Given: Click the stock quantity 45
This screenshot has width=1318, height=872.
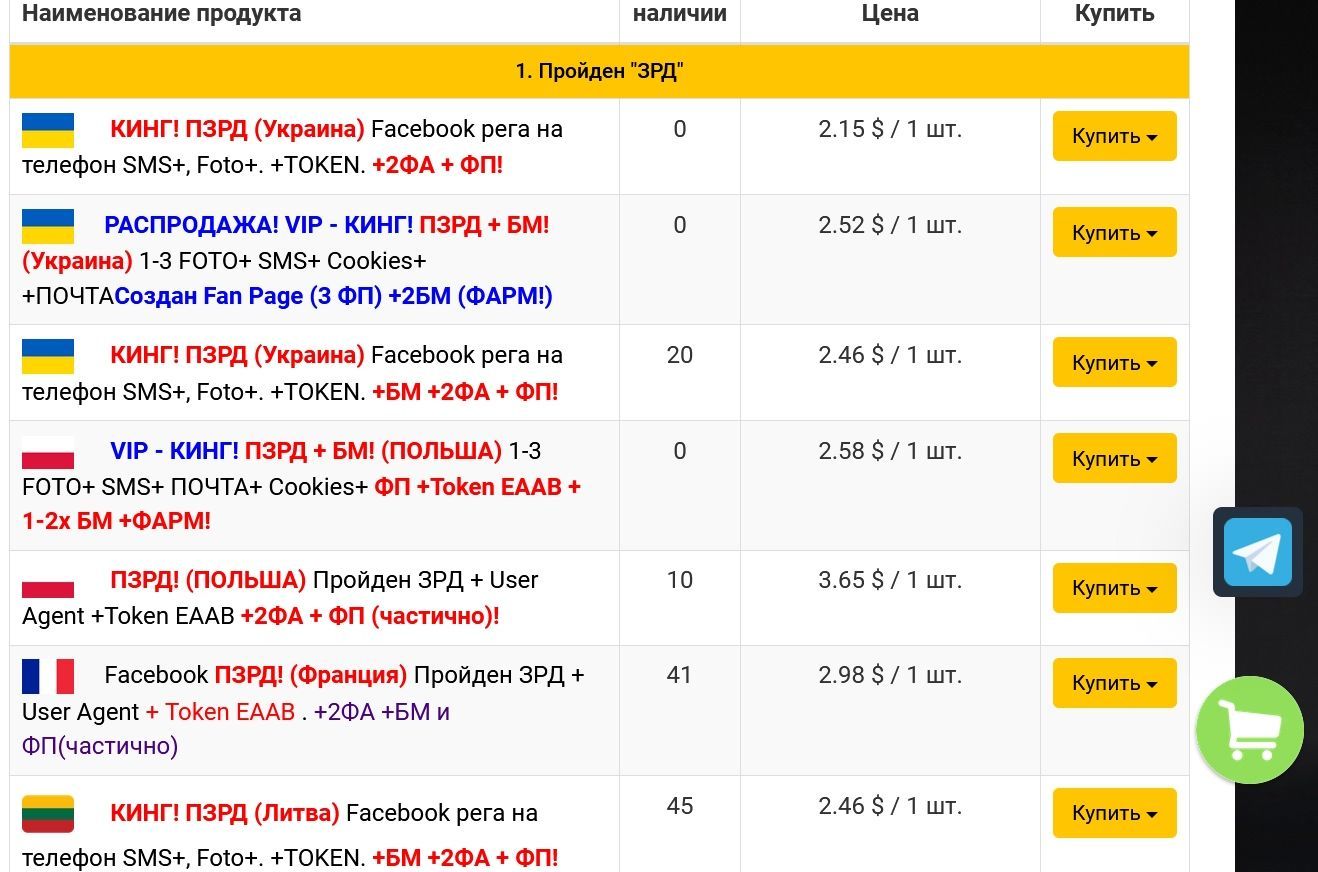Looking at the screenshot, I should coord(680,806).
